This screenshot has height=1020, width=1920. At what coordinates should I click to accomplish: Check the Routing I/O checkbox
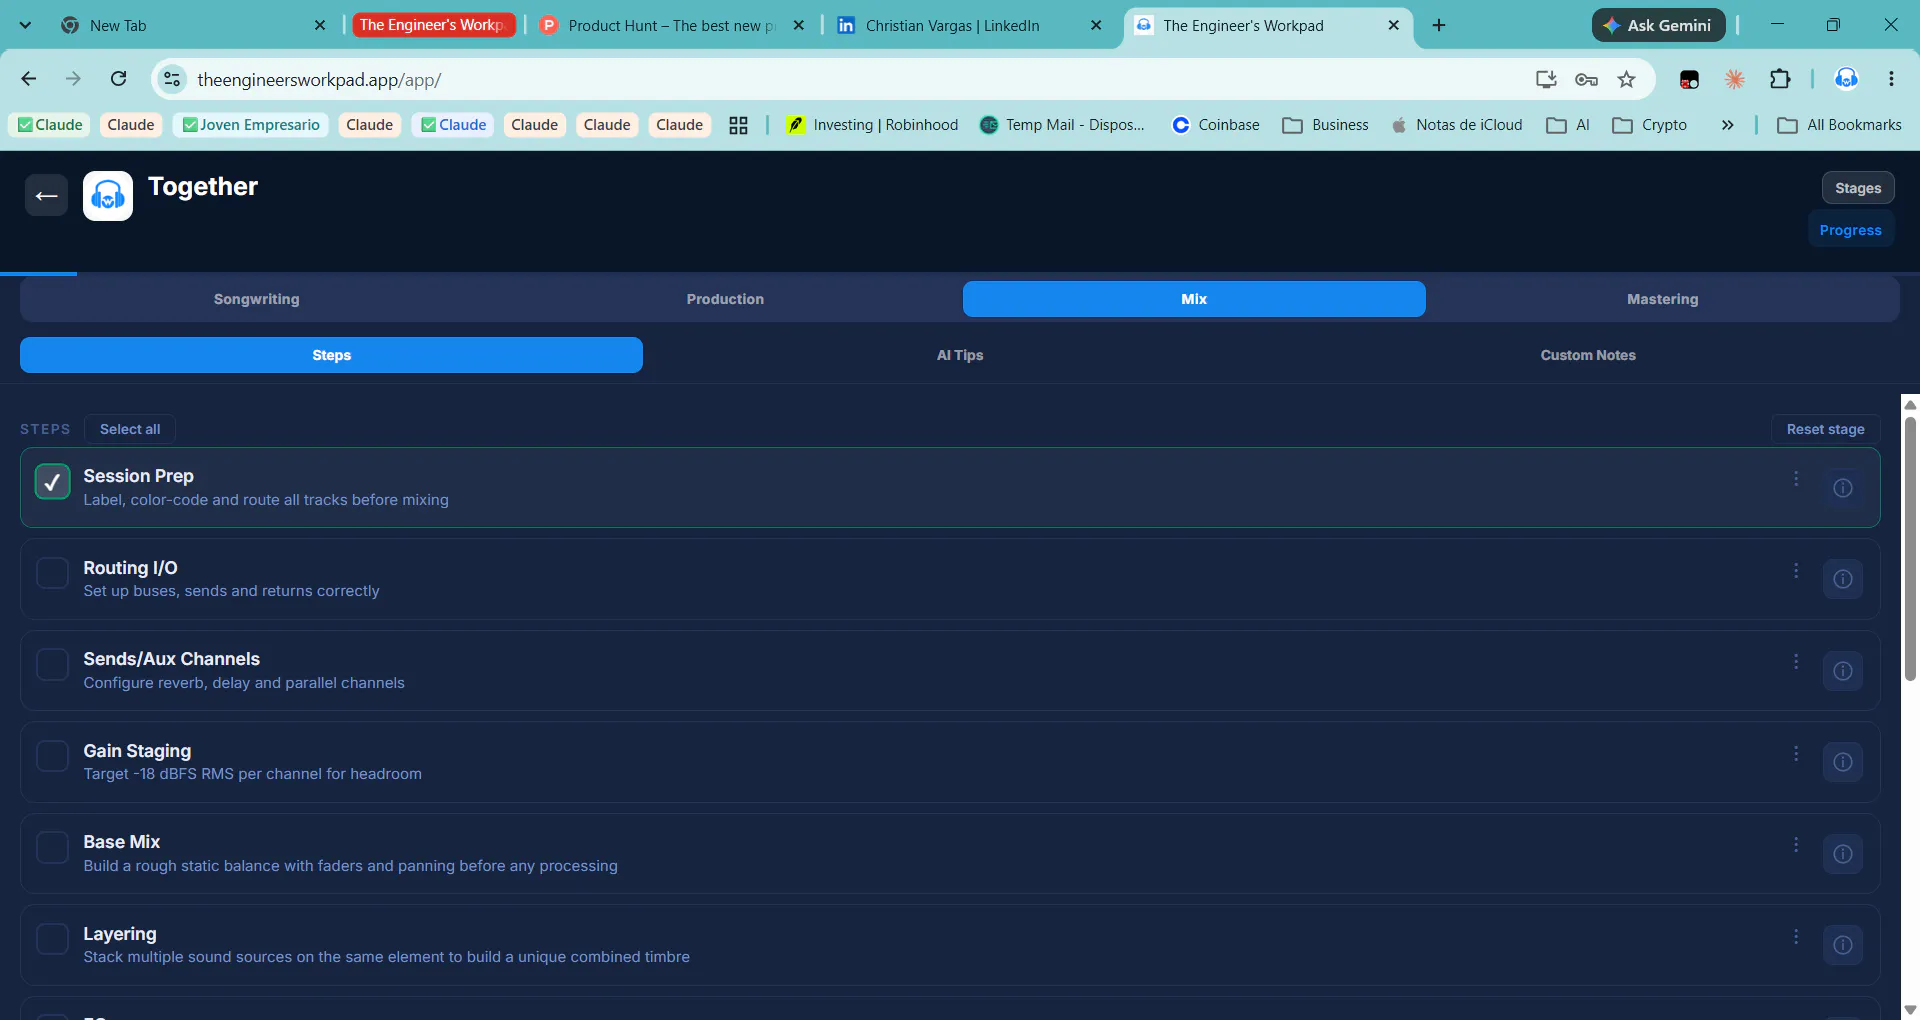pyautogui.click(x=52, y=573)
